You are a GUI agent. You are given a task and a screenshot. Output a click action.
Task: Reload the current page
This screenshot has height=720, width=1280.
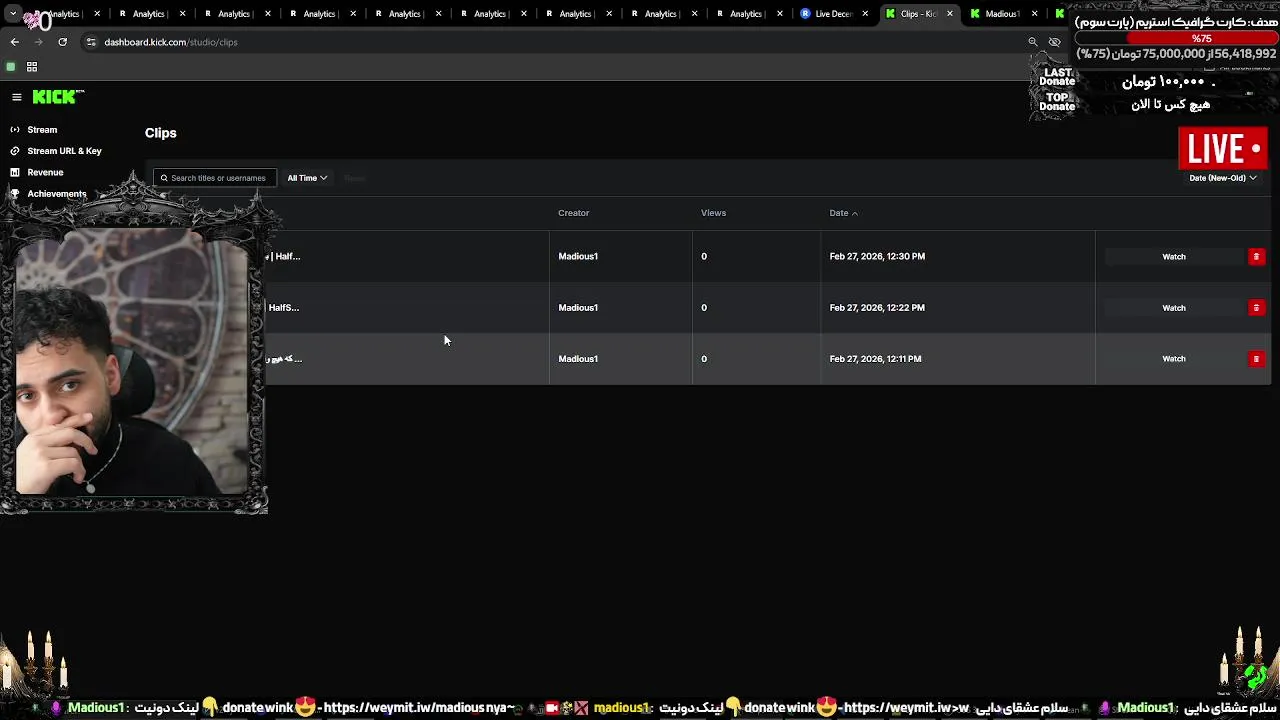click(63, 42)
